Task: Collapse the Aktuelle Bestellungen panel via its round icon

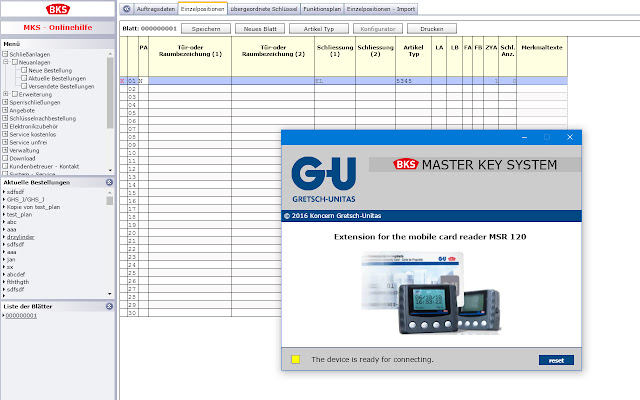Action: (x=109, y=182)
